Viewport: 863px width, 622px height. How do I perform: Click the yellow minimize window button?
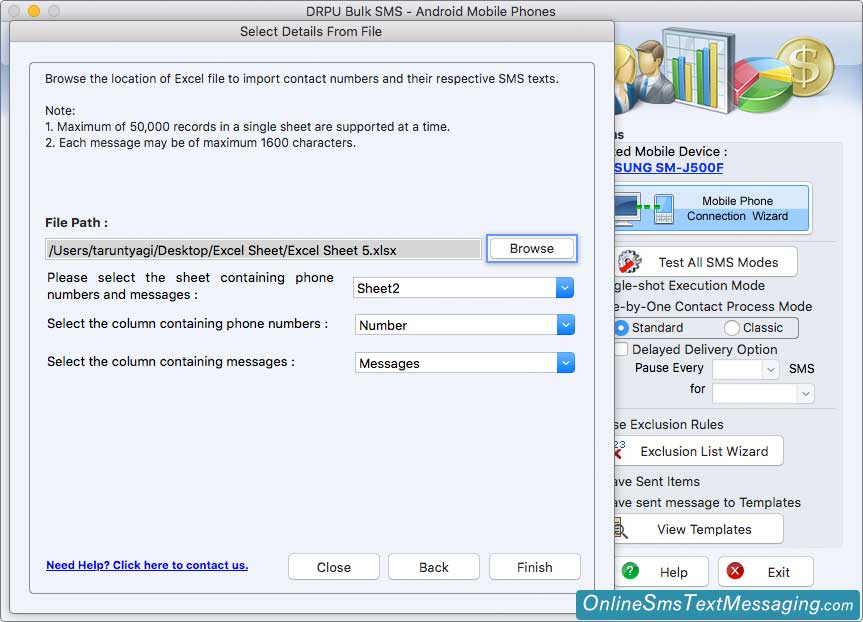coord(34,10)
